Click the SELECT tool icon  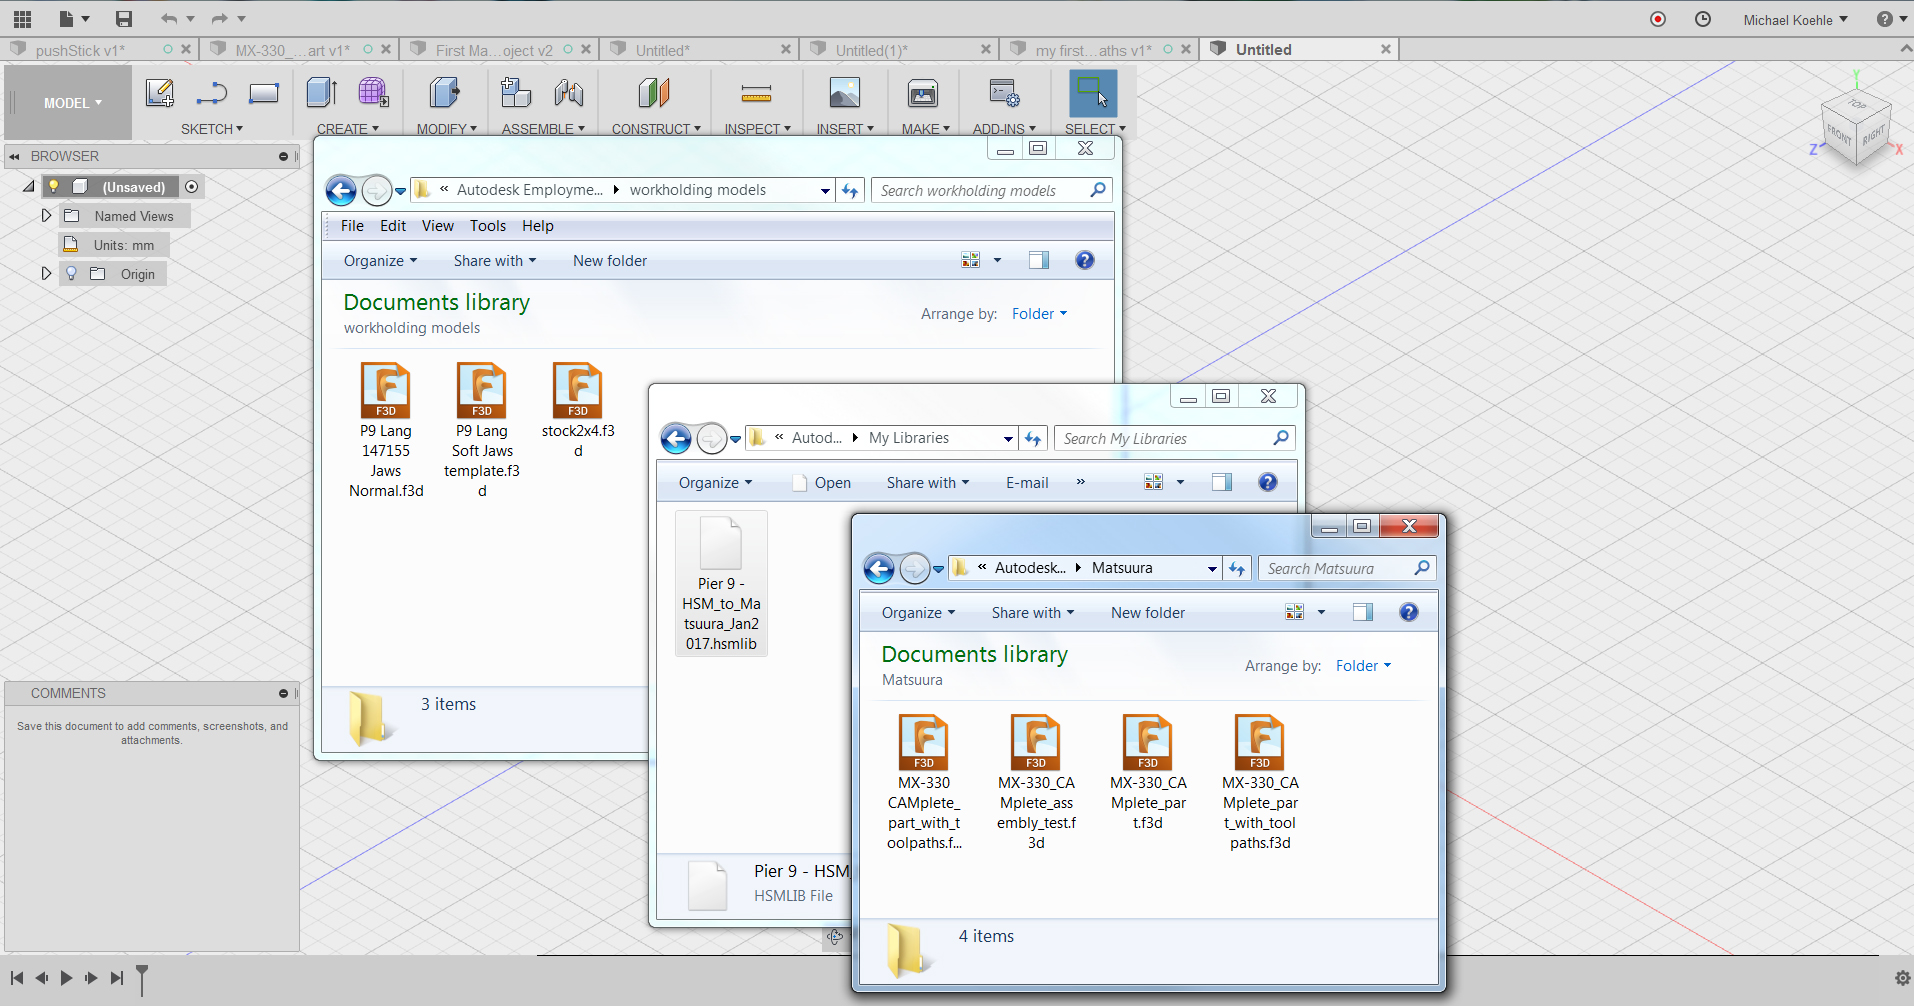pyautogui.click(x=1093, y=93)
